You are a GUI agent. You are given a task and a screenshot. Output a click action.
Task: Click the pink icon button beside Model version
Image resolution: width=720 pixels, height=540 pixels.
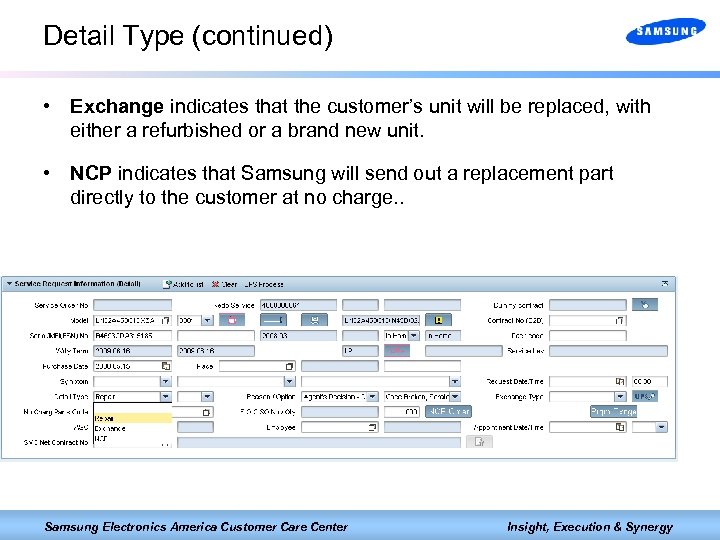coord(232,320)
